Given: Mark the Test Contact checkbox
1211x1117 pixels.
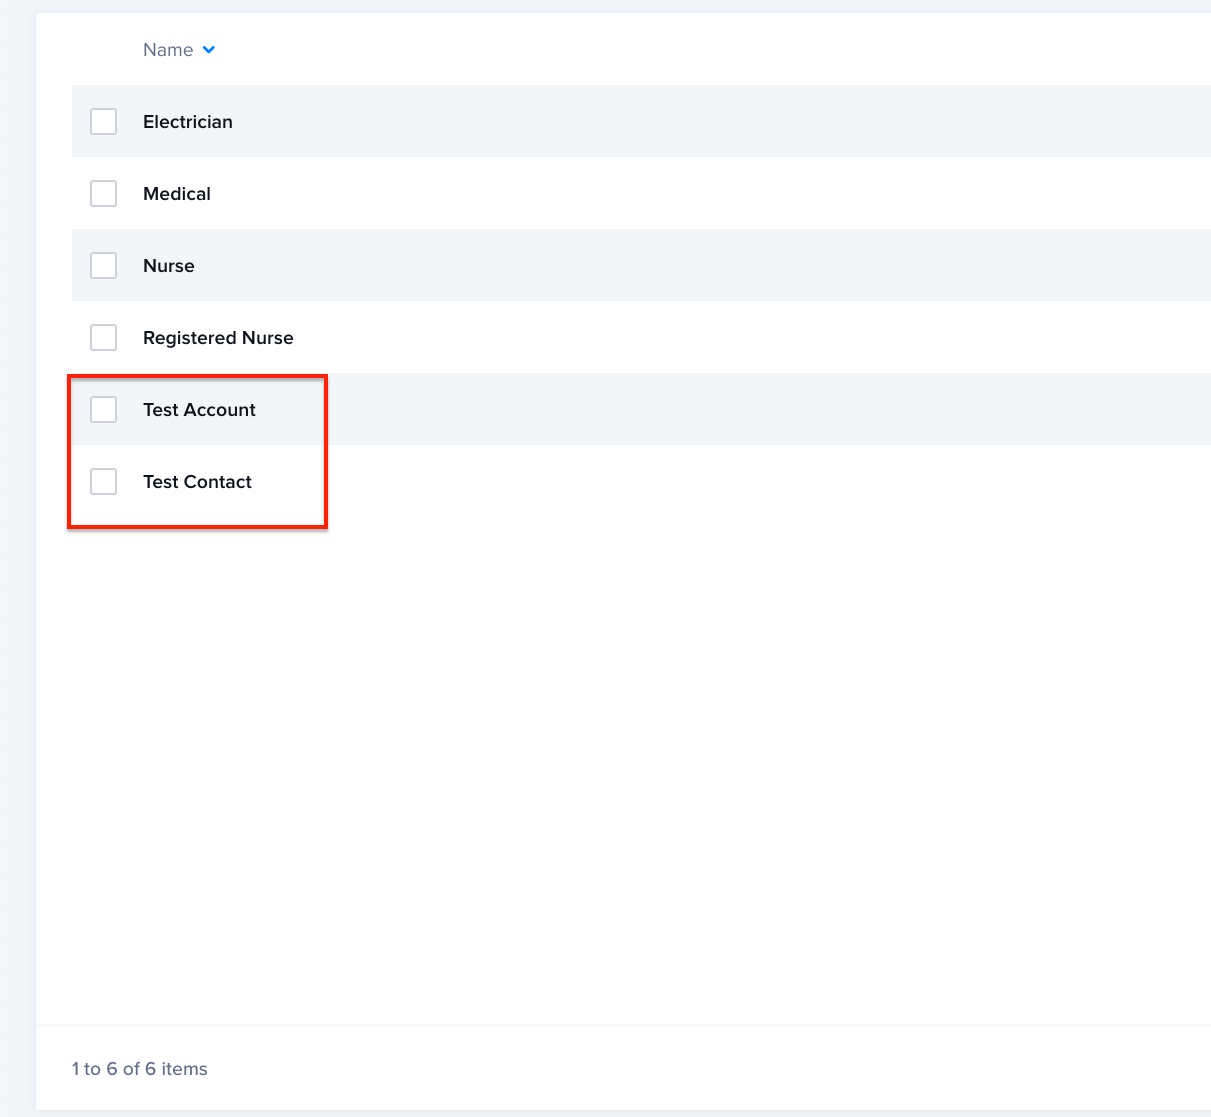Looking at the screenshot, I should tap(104, 482).
